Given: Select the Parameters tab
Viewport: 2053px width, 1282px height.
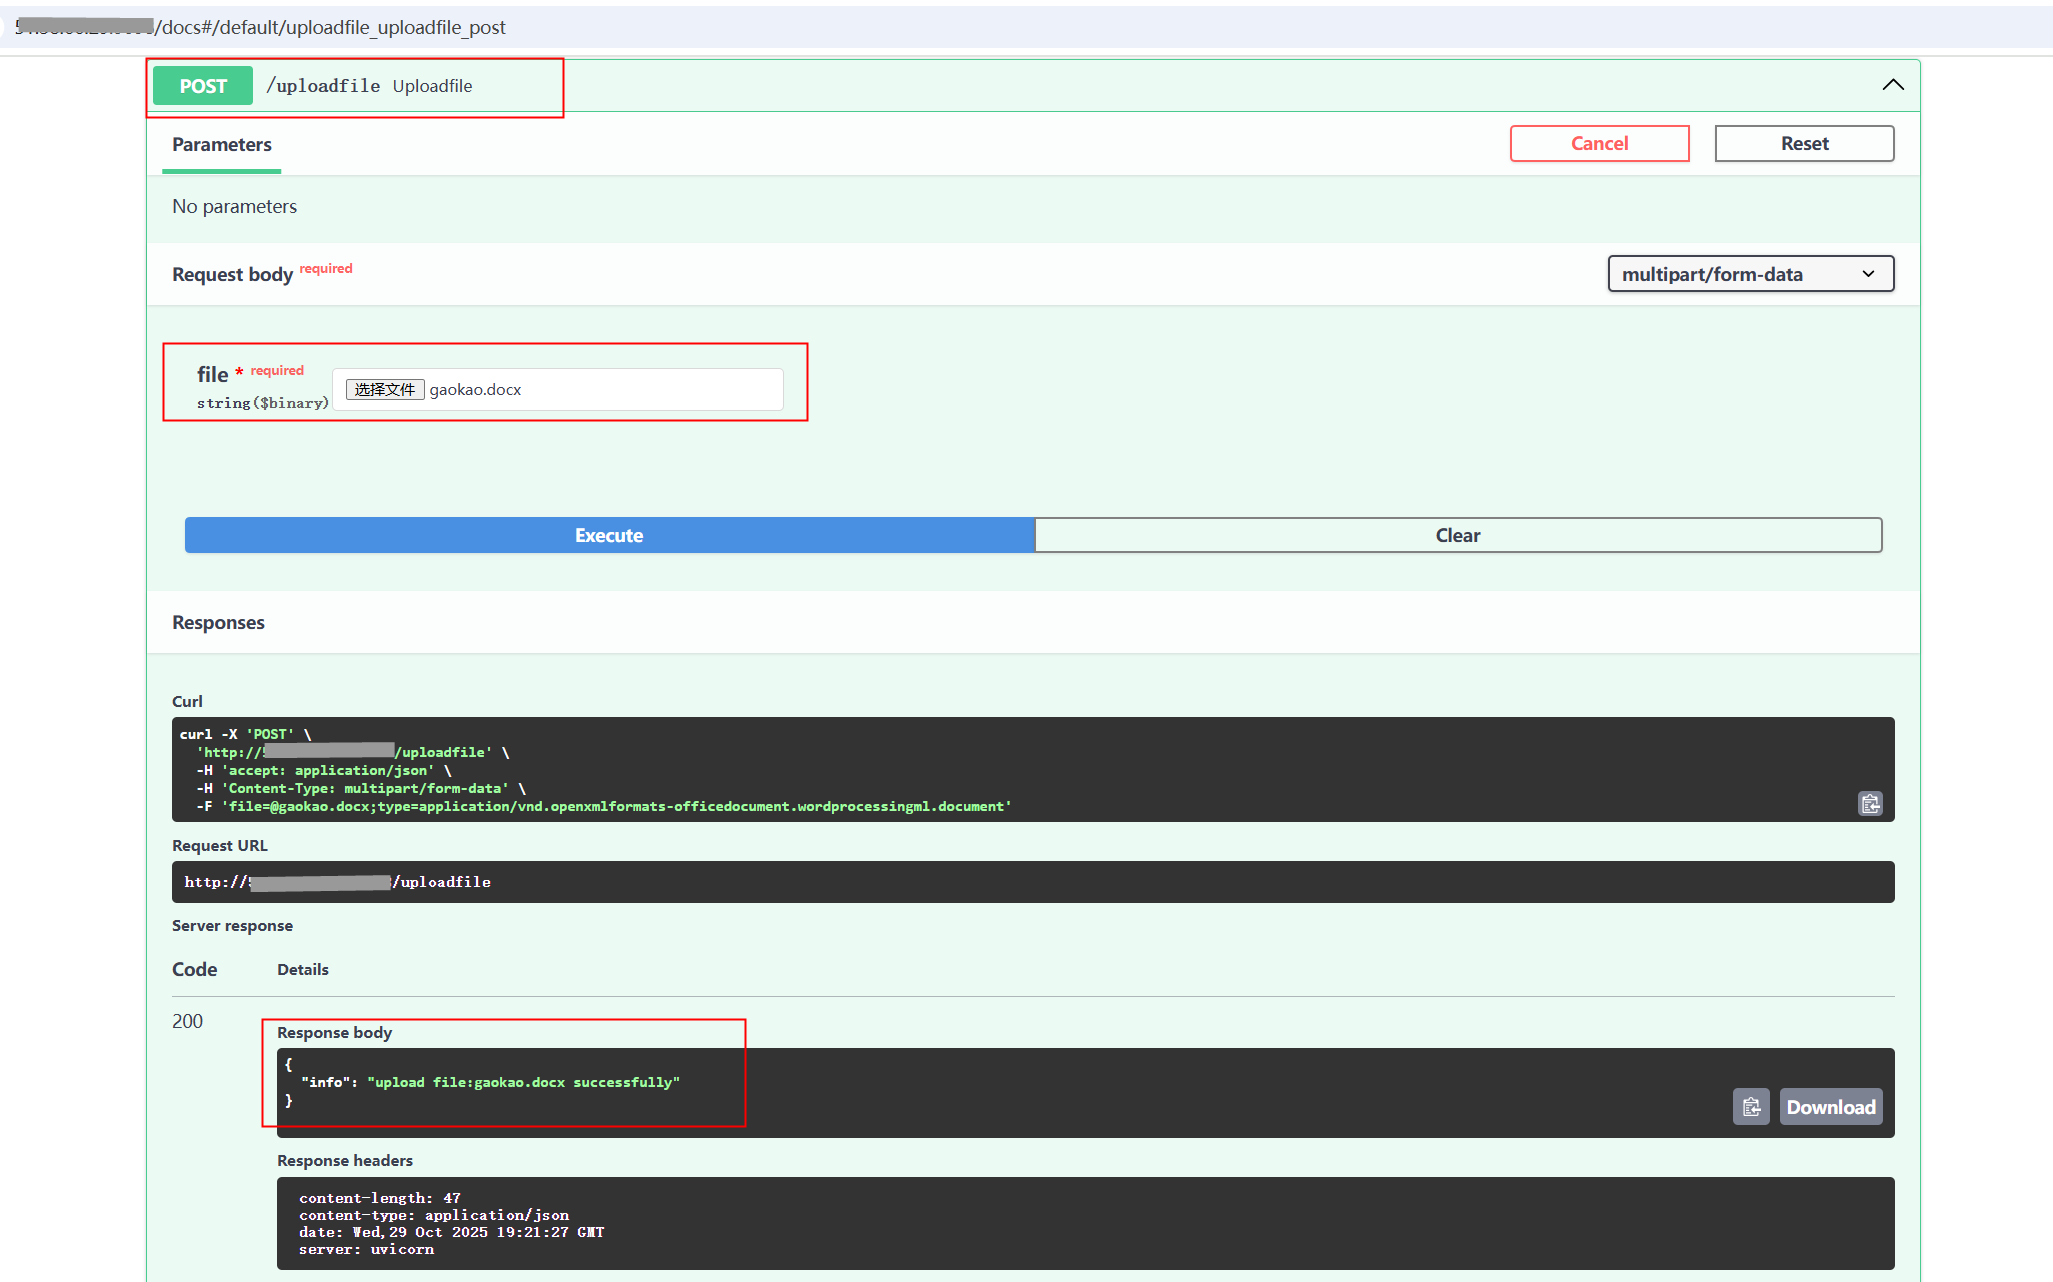Looking at the screenshot, I should [222, 145].
